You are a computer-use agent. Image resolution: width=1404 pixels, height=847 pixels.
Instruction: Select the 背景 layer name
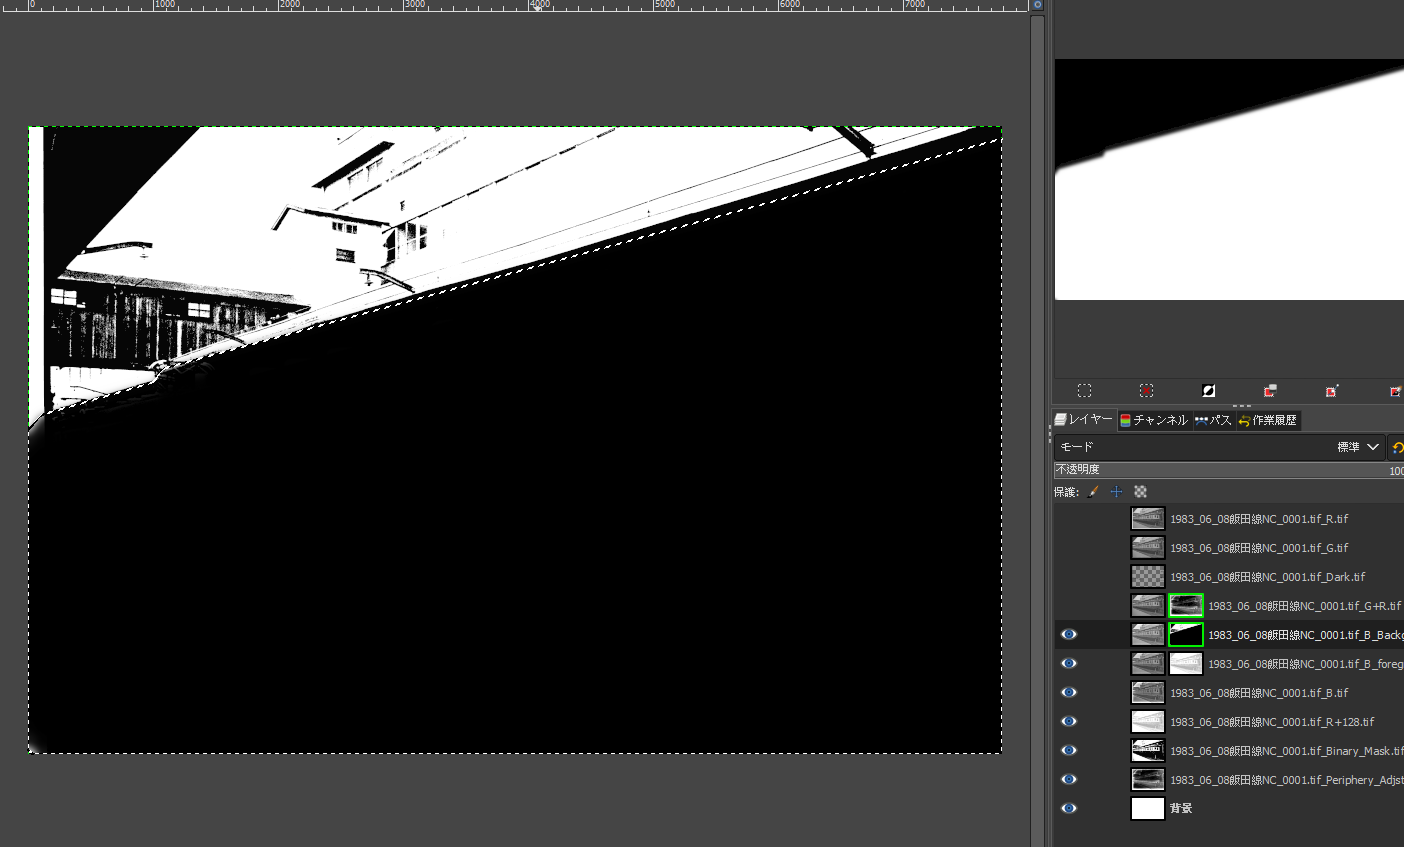1181,808
